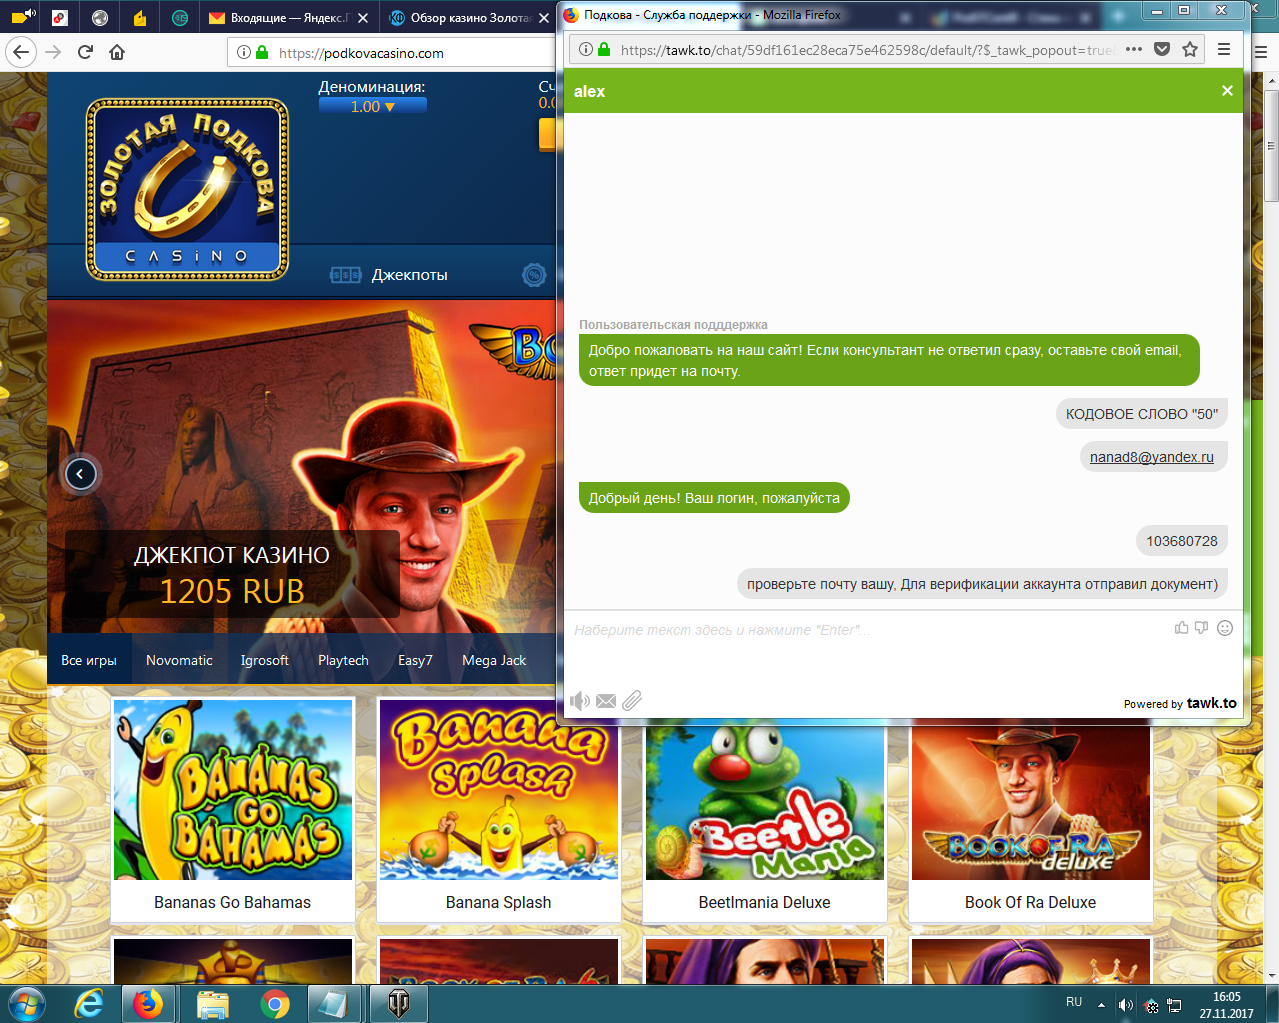Switch to Firefox on the taskbar

(x=148, y=1004)
